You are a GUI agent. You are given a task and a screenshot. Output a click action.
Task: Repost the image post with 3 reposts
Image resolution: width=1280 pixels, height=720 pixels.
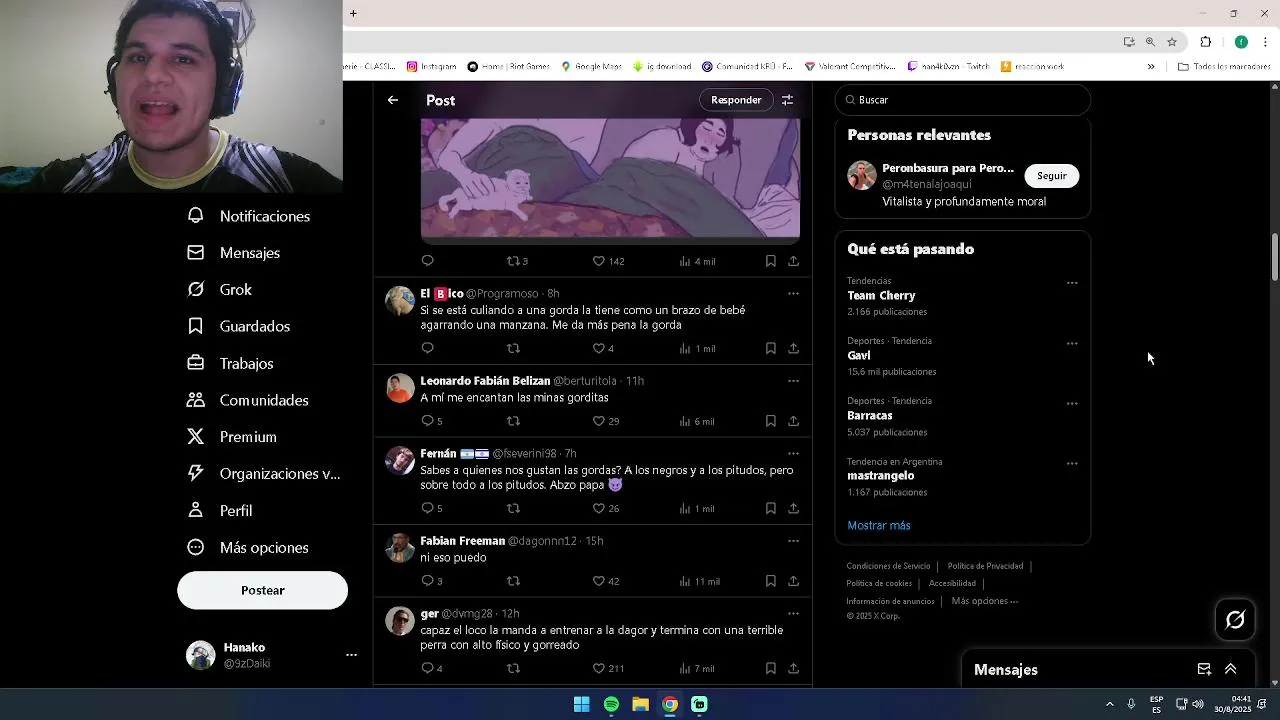517,261
